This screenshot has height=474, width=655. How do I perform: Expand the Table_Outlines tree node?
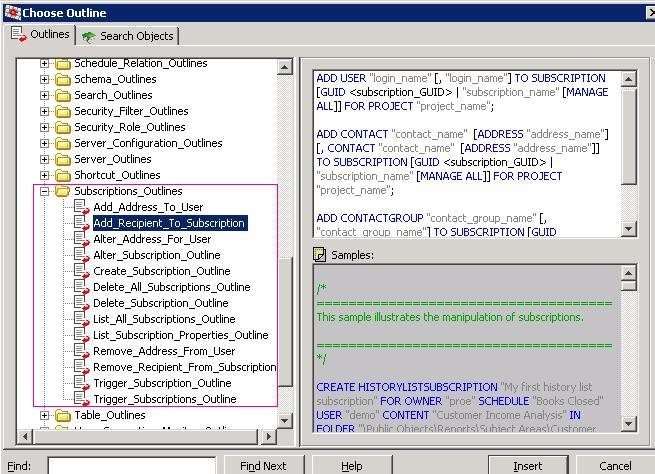[x=45, y=415]
